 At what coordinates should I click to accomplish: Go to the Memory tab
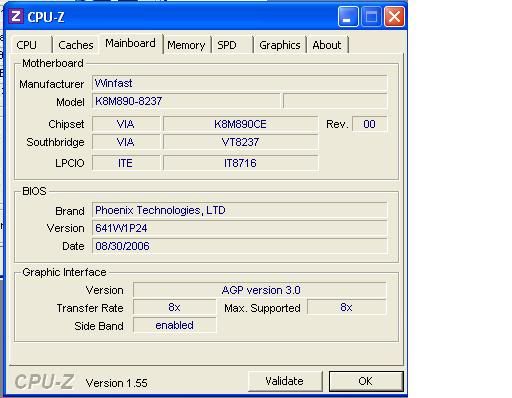point(186,45)
